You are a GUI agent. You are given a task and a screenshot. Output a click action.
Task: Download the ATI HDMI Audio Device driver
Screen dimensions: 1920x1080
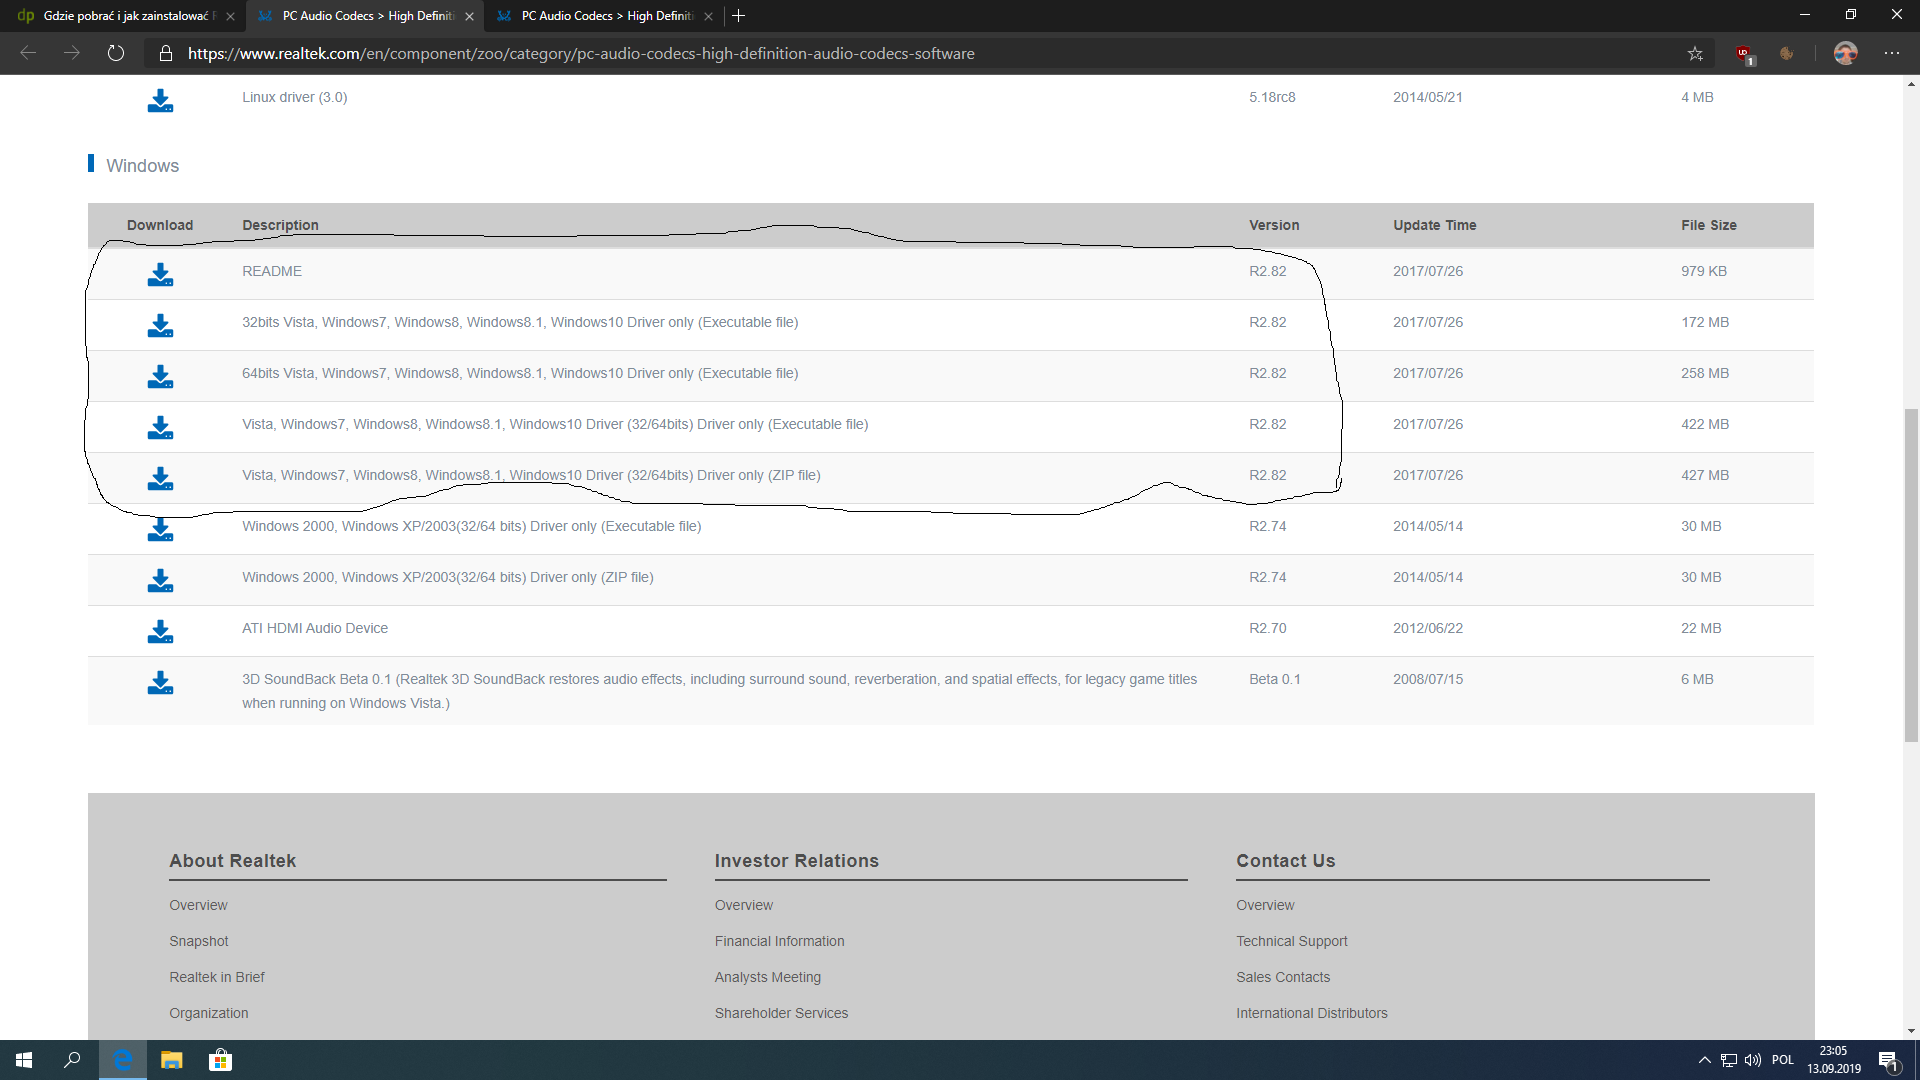[160, 631]
